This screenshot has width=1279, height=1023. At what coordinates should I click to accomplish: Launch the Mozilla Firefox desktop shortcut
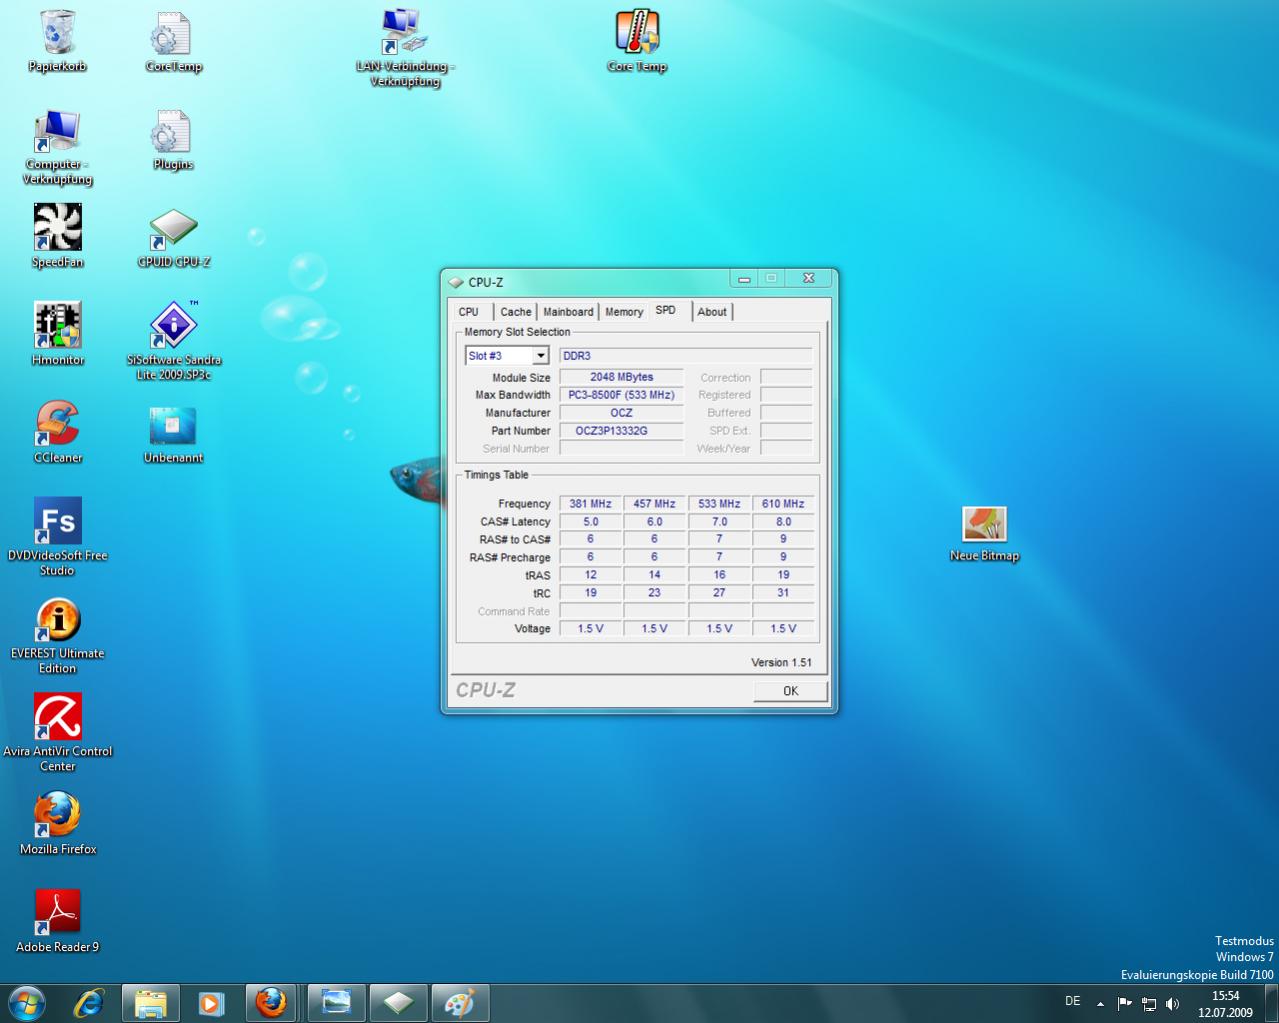pyautogui.click(x=58, y=823)
